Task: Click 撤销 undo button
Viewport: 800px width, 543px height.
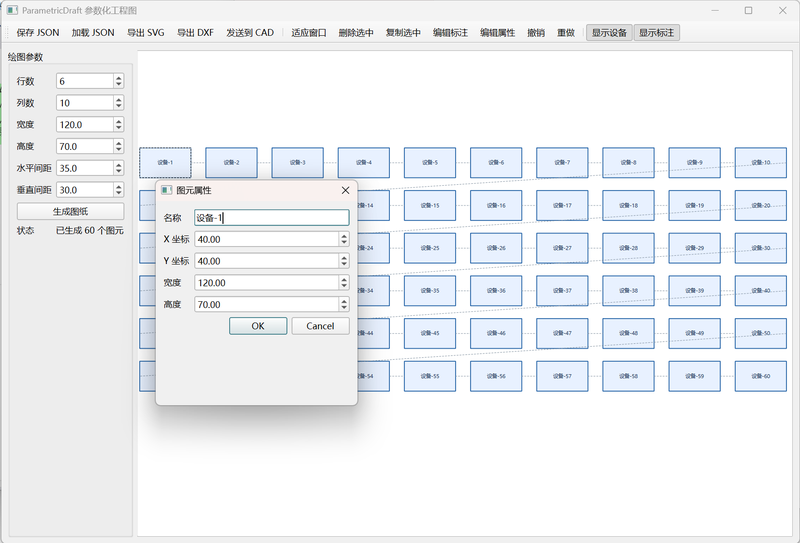Action: [536, 33]
